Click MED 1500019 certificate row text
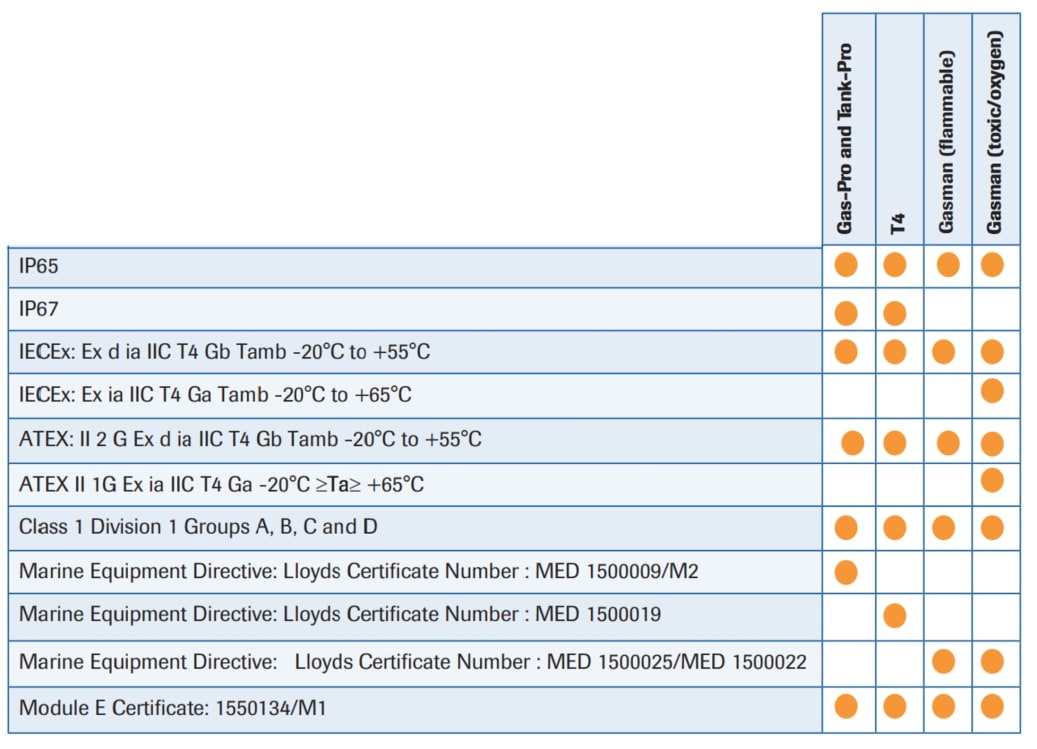The height and width of the screenshot is (749, 1037). [340, 614]
